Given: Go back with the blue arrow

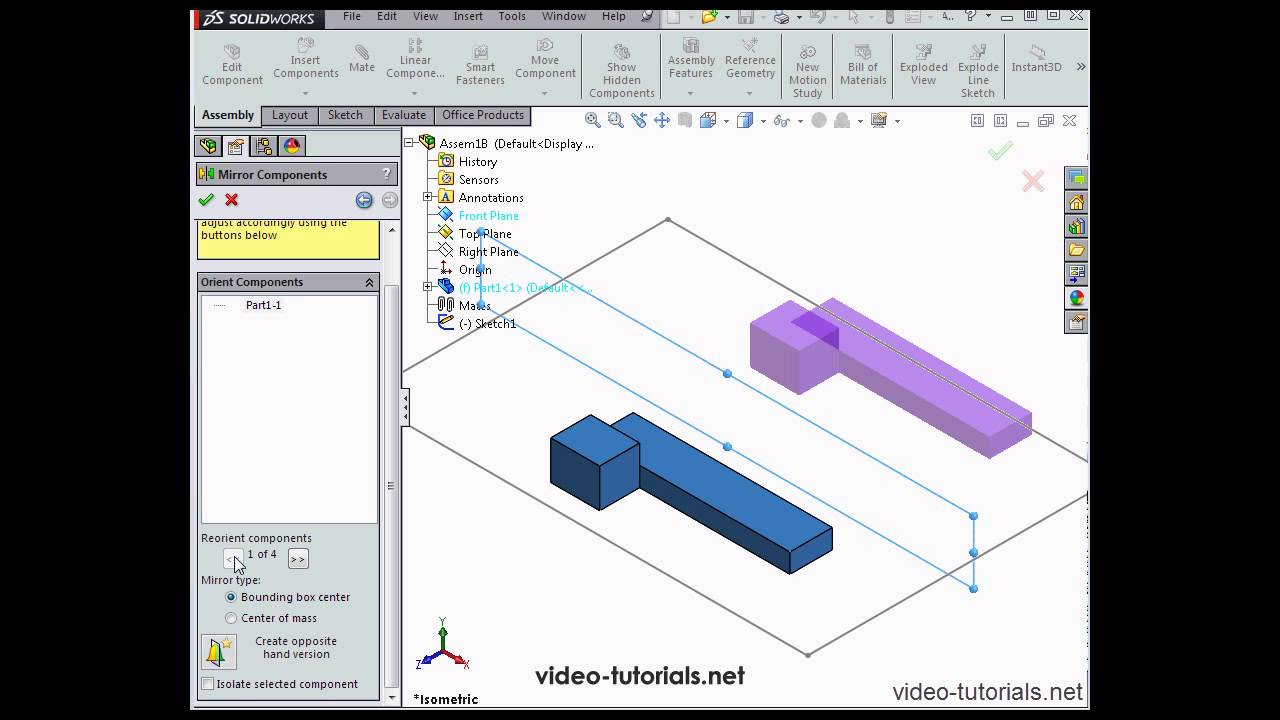Looking at the screenshot, I should click(x=364, y=200).
